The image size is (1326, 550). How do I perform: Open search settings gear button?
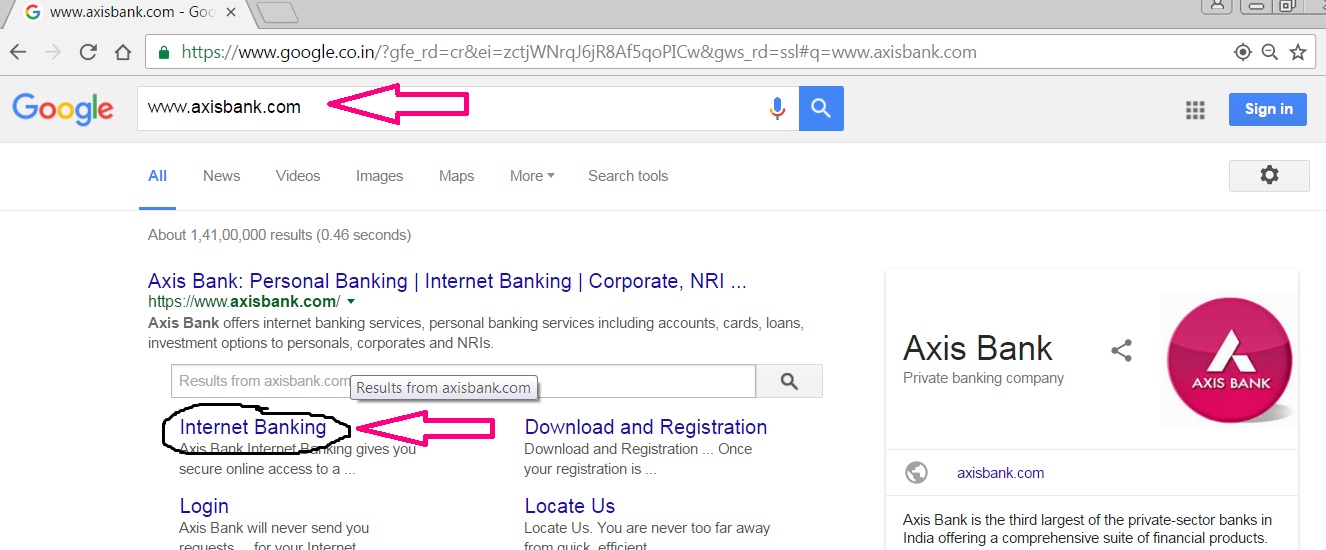(x=1269, y=175)
